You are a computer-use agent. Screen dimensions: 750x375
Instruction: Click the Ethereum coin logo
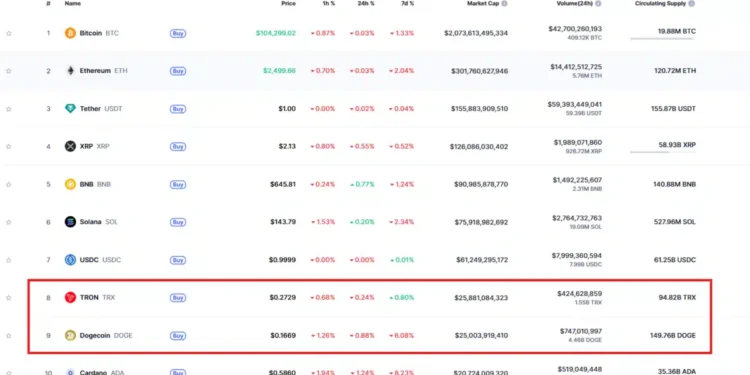click(70, 71)
